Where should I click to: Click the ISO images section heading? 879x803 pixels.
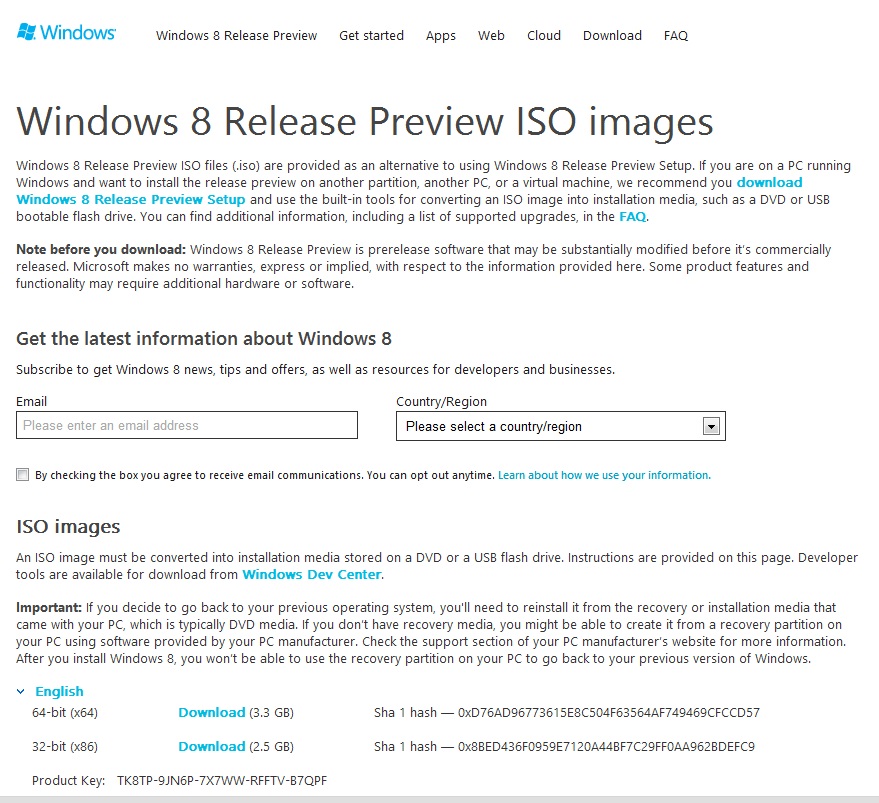tap(68, 527)
